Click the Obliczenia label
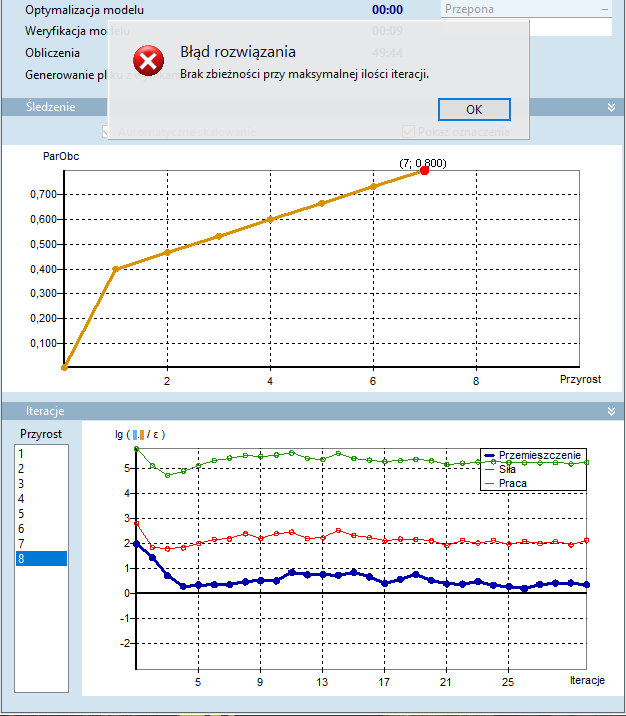626x716 pixels. [53, 53]
